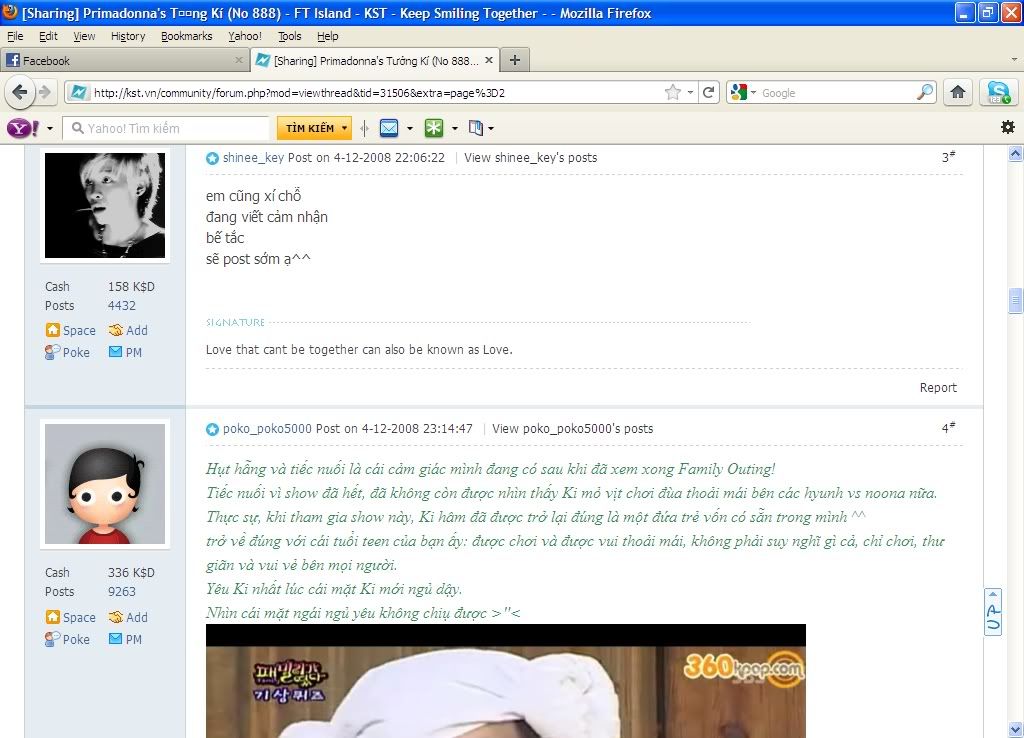Go back with the browser Back arrow
This screenshot has height=738, width=1024.
coord(20,92)
